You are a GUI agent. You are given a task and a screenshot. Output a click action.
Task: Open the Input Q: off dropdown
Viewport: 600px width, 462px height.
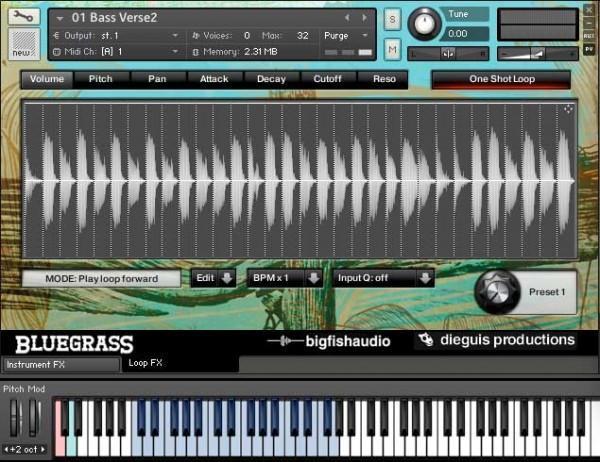click(x=383, y=278)
